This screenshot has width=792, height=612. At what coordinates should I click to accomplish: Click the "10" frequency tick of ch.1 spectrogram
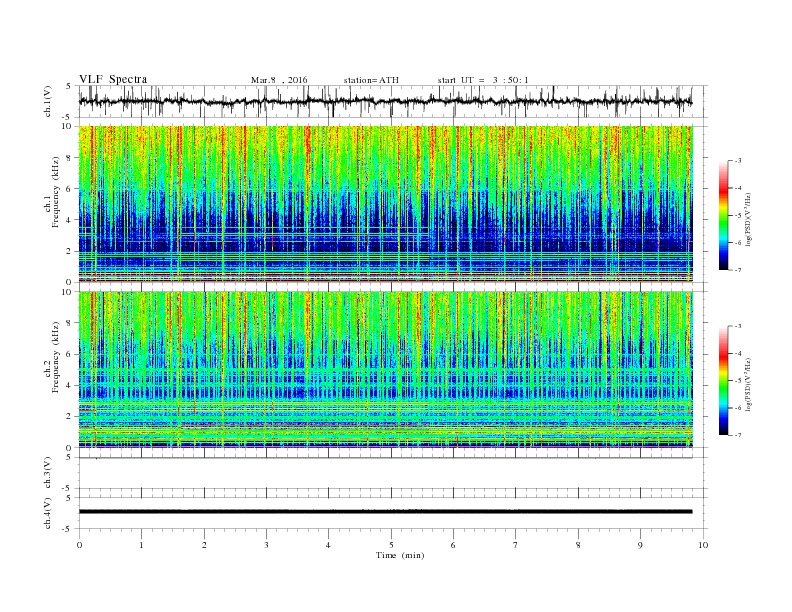point(68,126)
